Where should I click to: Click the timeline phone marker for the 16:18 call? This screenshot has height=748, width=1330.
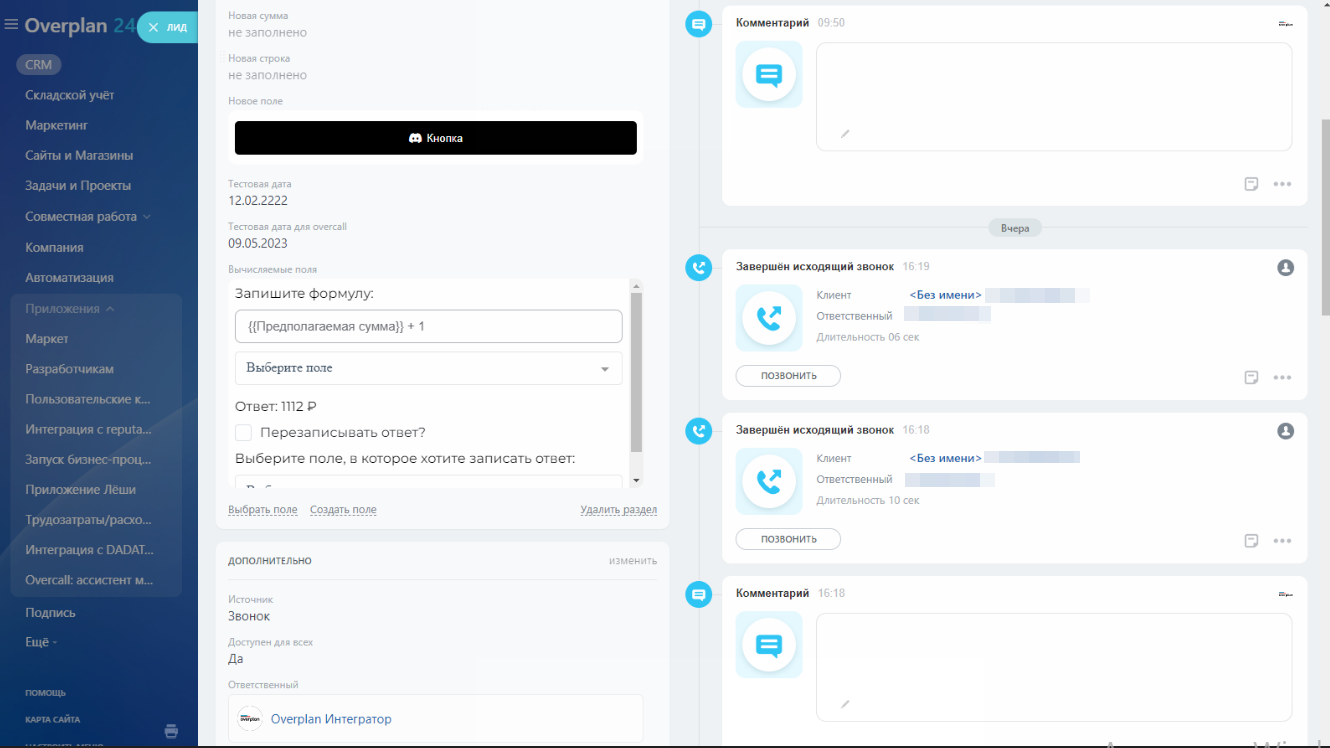699,431
